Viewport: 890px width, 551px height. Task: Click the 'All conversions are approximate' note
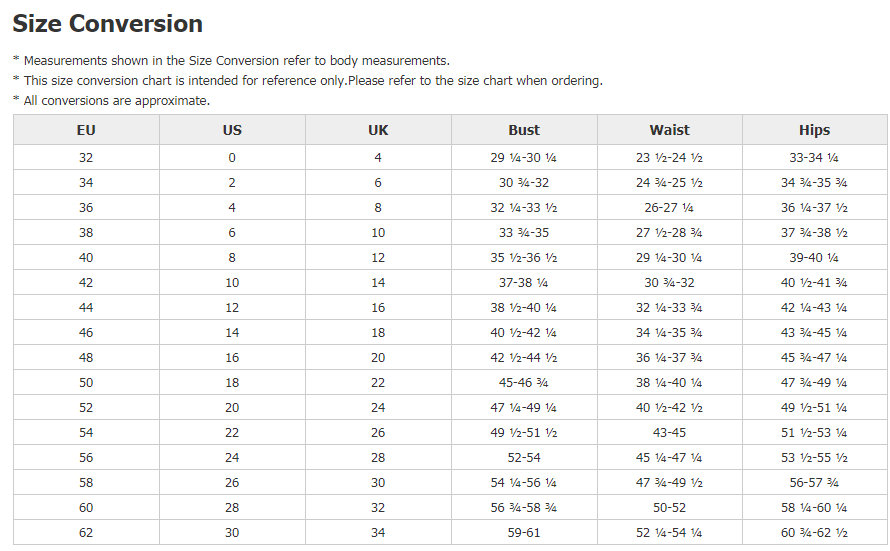(x=111, y=101)
